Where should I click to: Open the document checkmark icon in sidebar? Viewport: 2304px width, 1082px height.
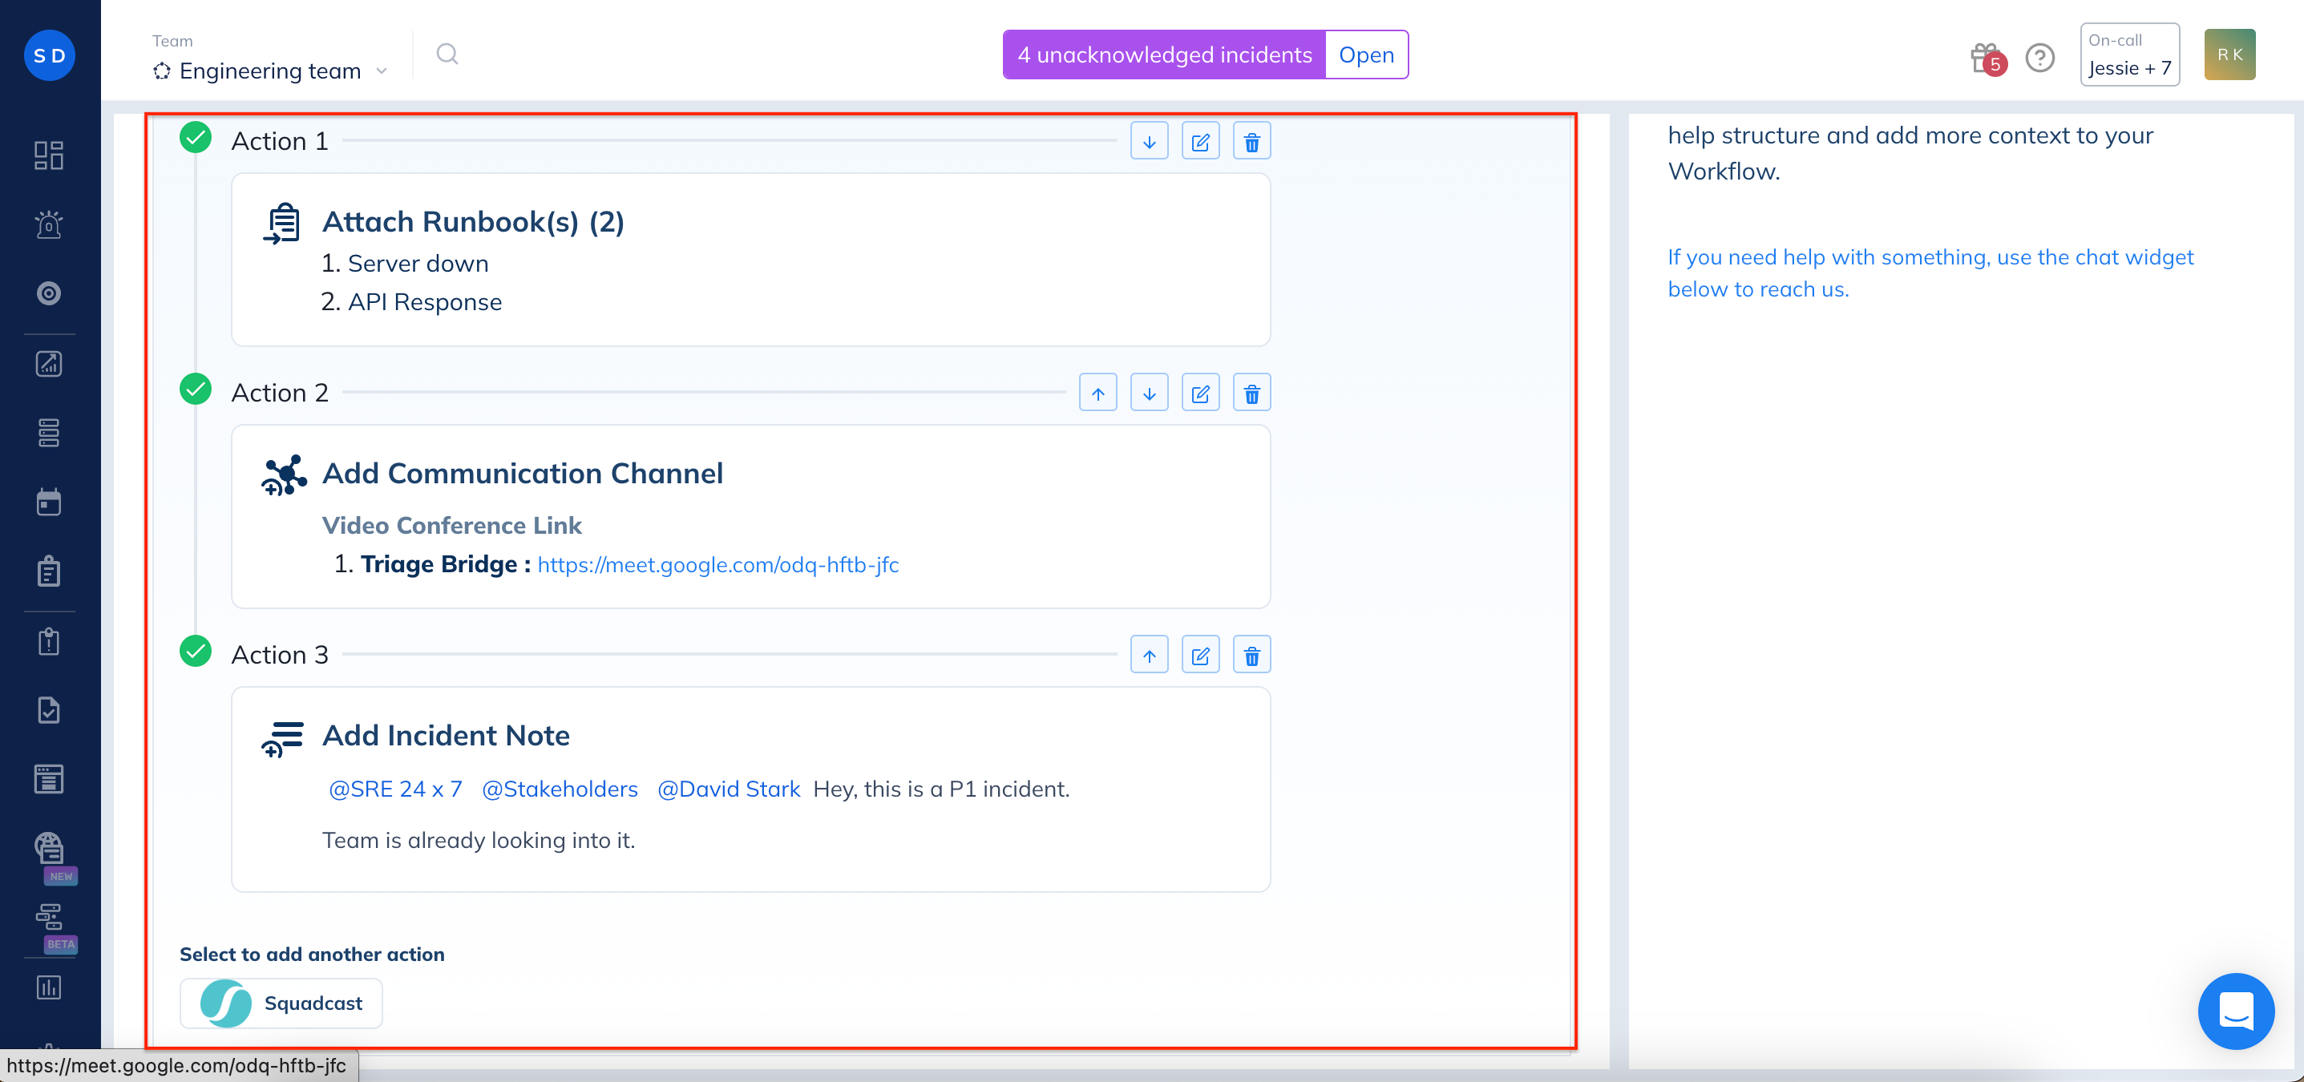pyautogui.click(x=49, y=710)
